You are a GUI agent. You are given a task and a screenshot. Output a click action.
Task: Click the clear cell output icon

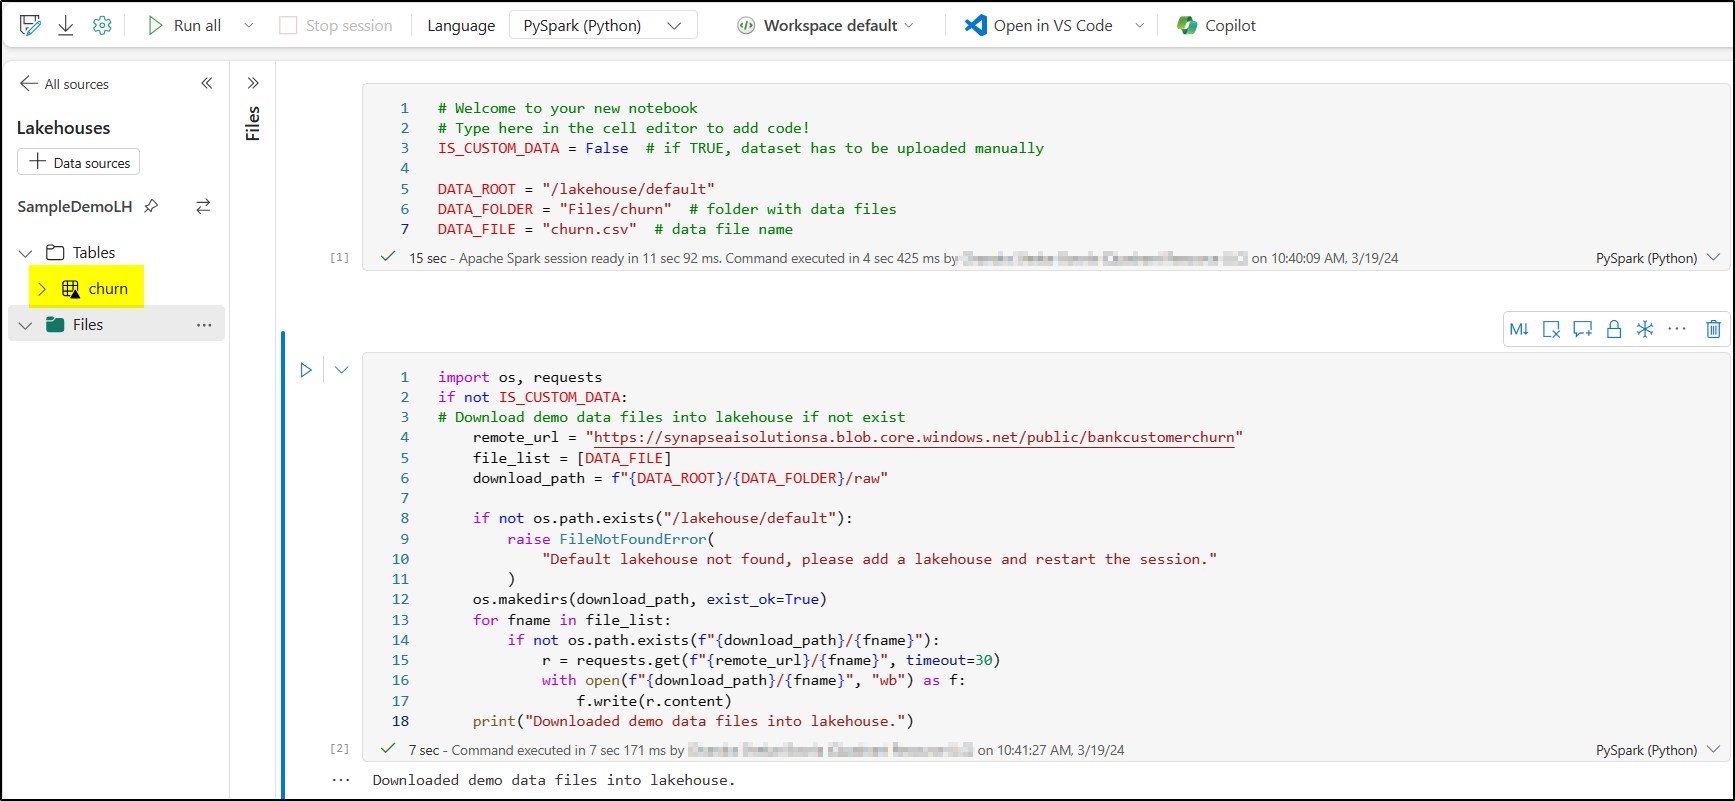1551,329
